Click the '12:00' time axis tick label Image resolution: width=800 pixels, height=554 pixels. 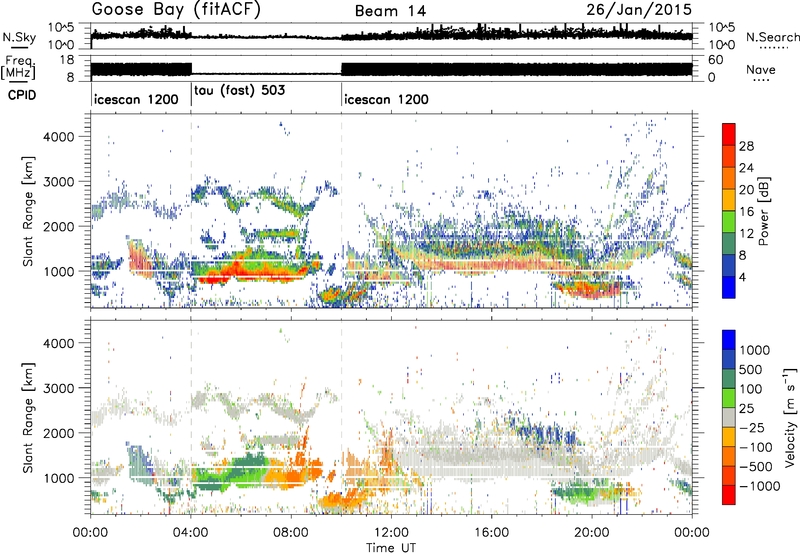[x=391, y=533]
